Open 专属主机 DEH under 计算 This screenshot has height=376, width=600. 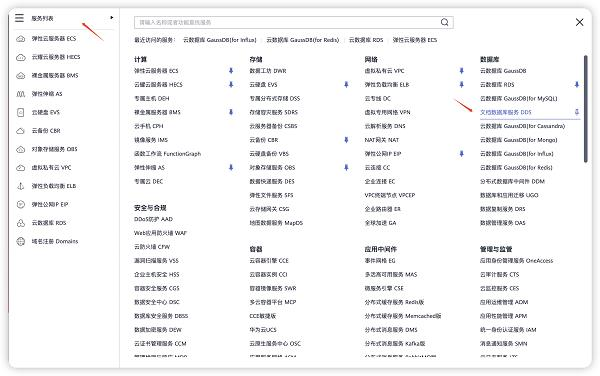pos(152,98)
